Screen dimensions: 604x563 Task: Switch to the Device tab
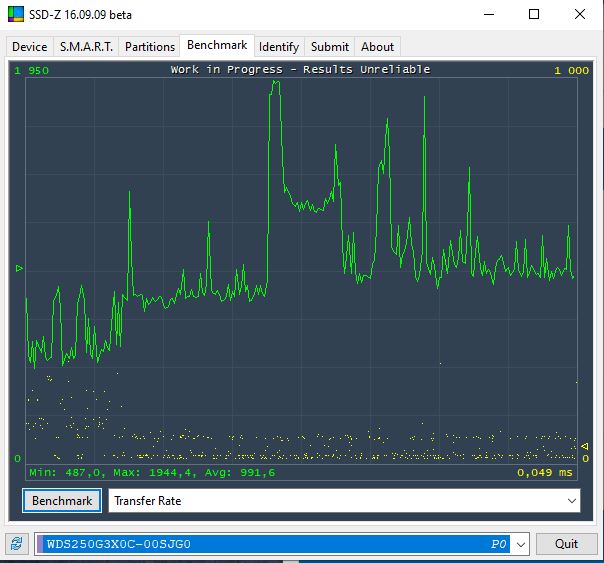coord(30,47)
